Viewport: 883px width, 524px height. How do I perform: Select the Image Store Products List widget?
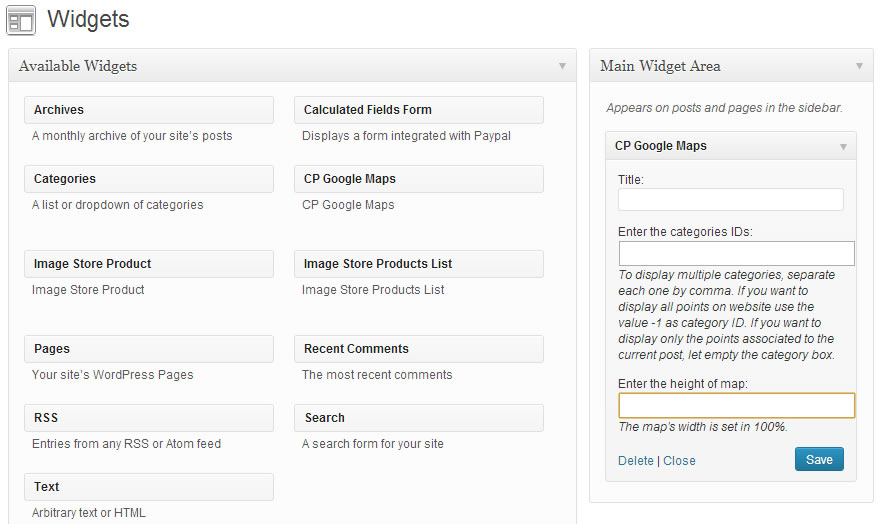coord(418,264)
